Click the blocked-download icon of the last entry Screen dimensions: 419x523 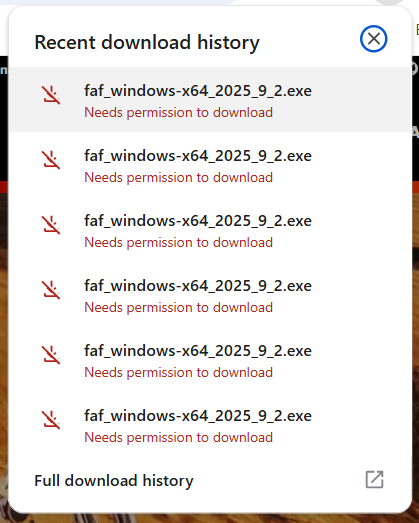tap(51, 420)
